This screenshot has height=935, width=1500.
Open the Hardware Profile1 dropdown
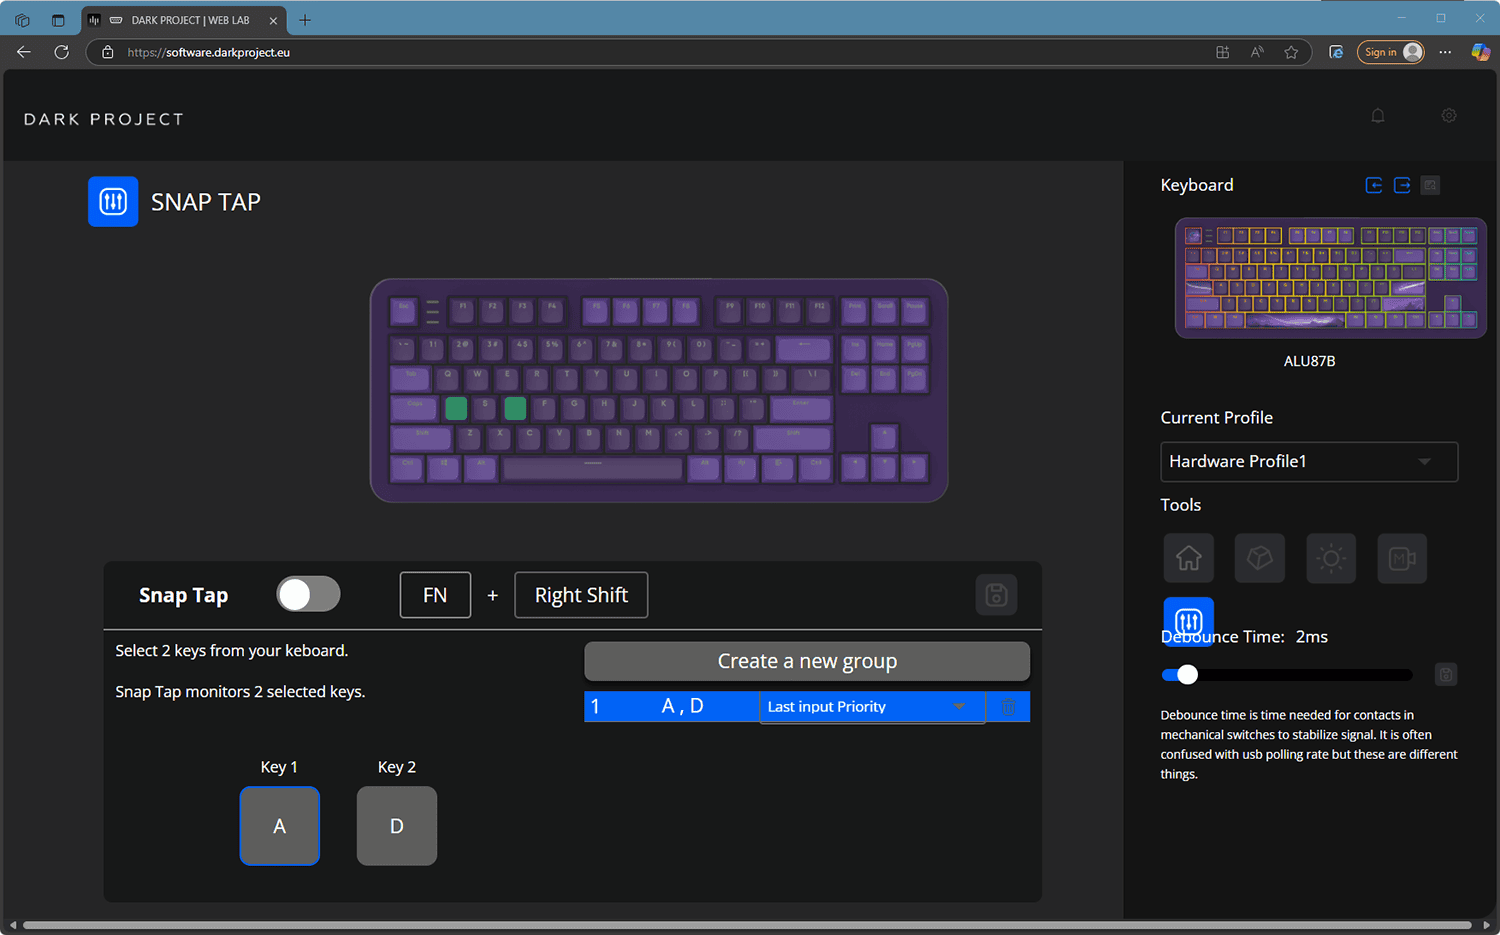(x=1309, y=462)
